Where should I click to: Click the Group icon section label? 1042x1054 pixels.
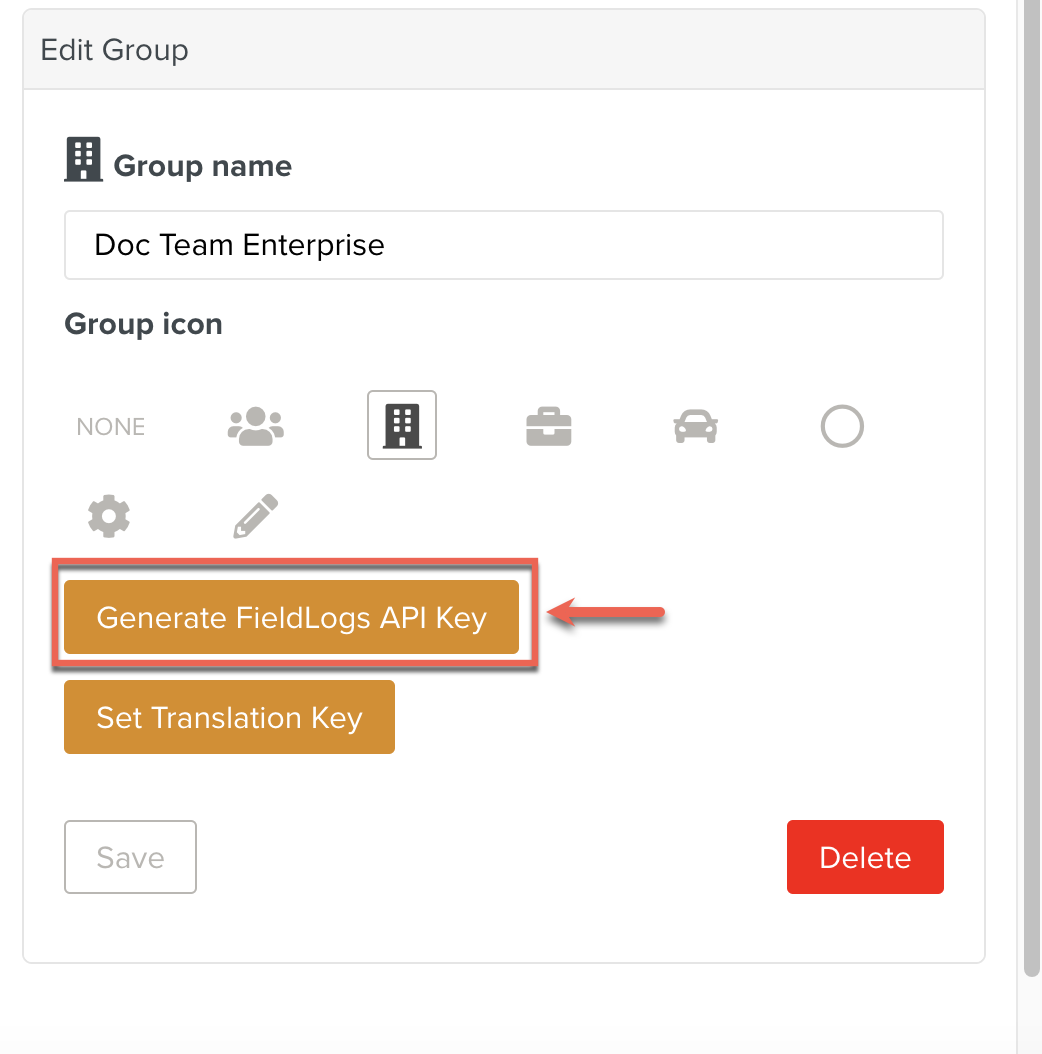tap(143, 324)
